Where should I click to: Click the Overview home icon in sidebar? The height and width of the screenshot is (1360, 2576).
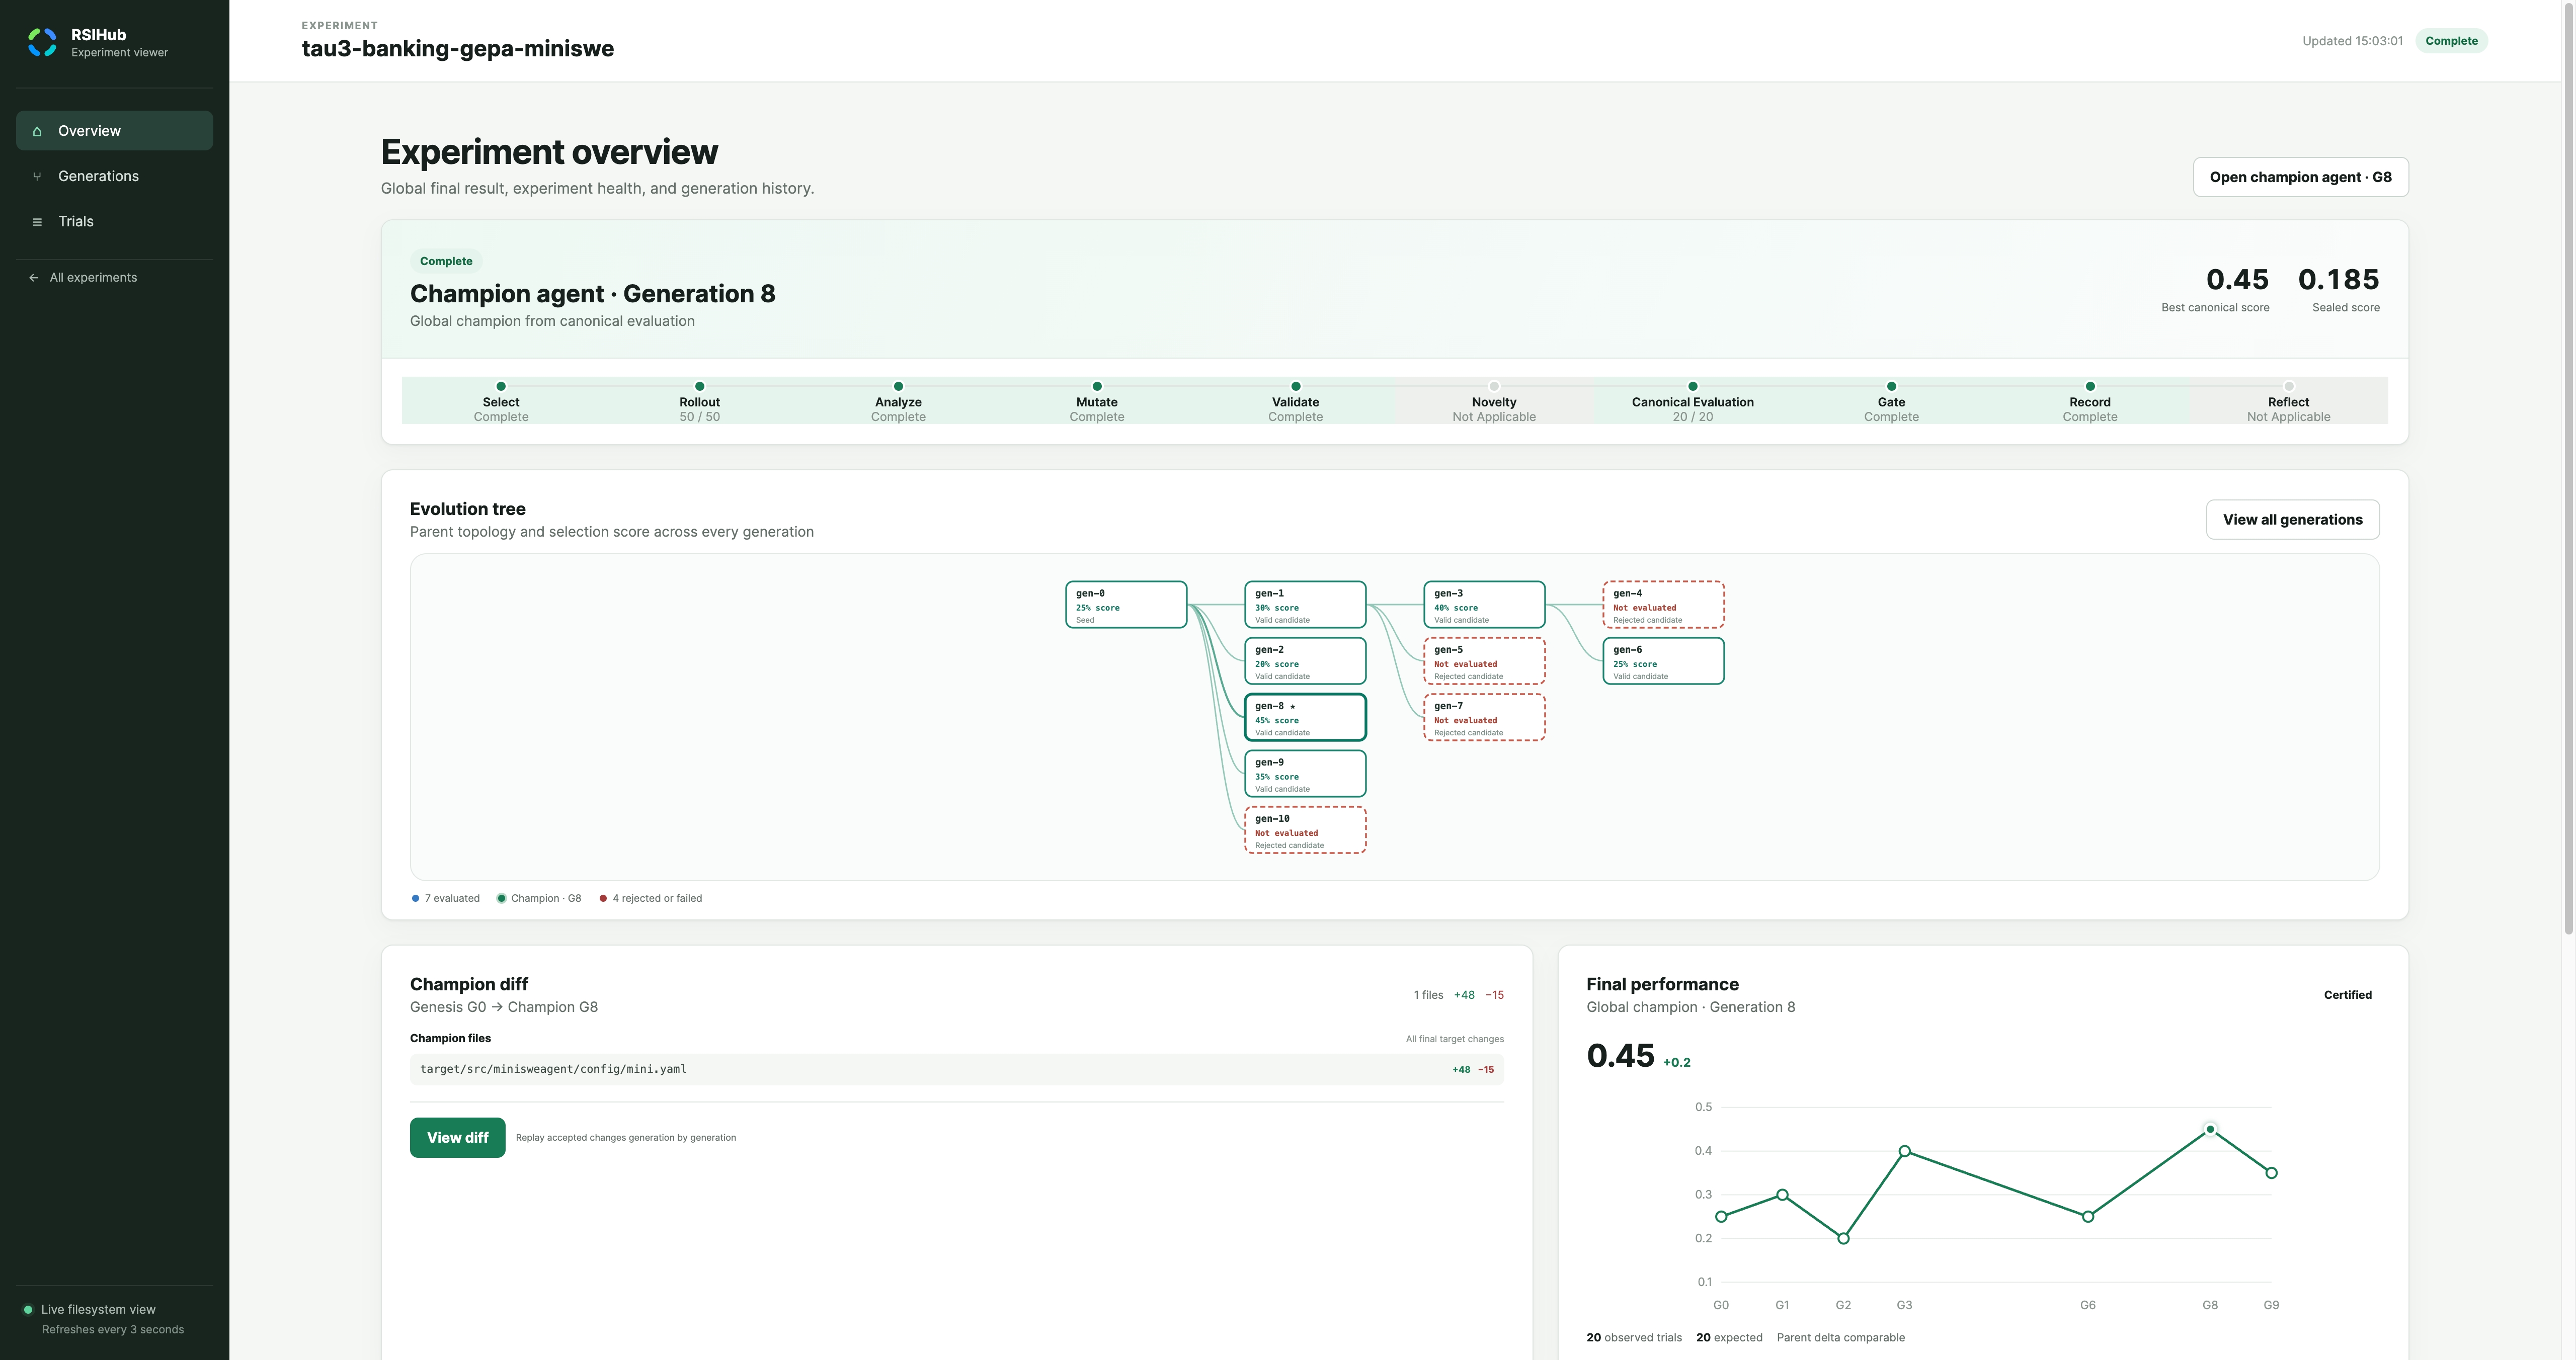37,131
